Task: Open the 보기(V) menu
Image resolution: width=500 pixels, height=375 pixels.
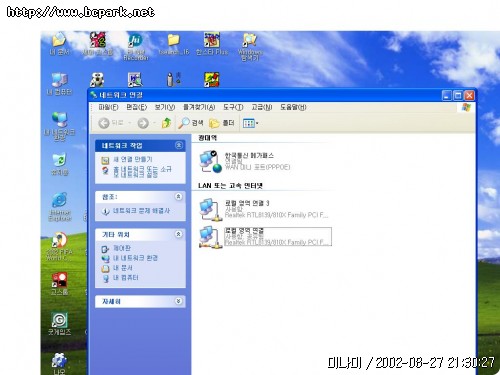Action: tap(165, 107)
